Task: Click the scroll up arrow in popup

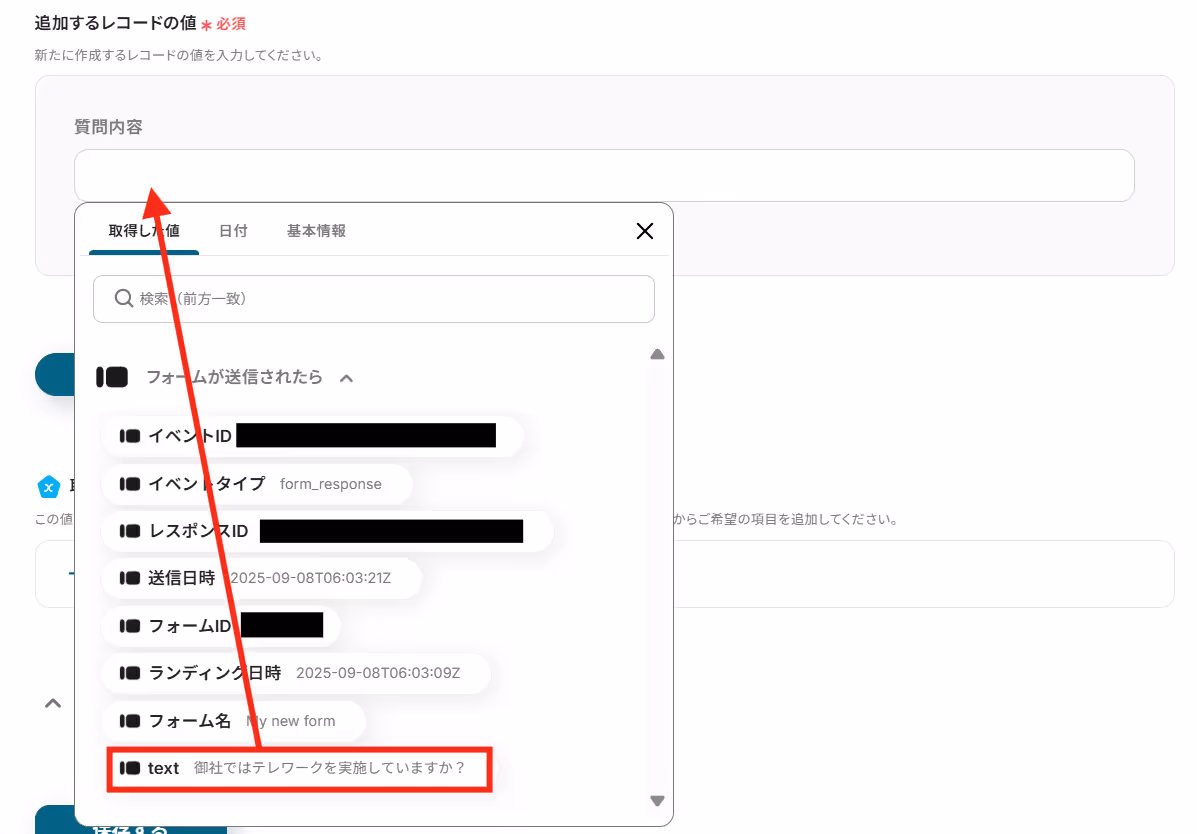Action: [657, 354]
